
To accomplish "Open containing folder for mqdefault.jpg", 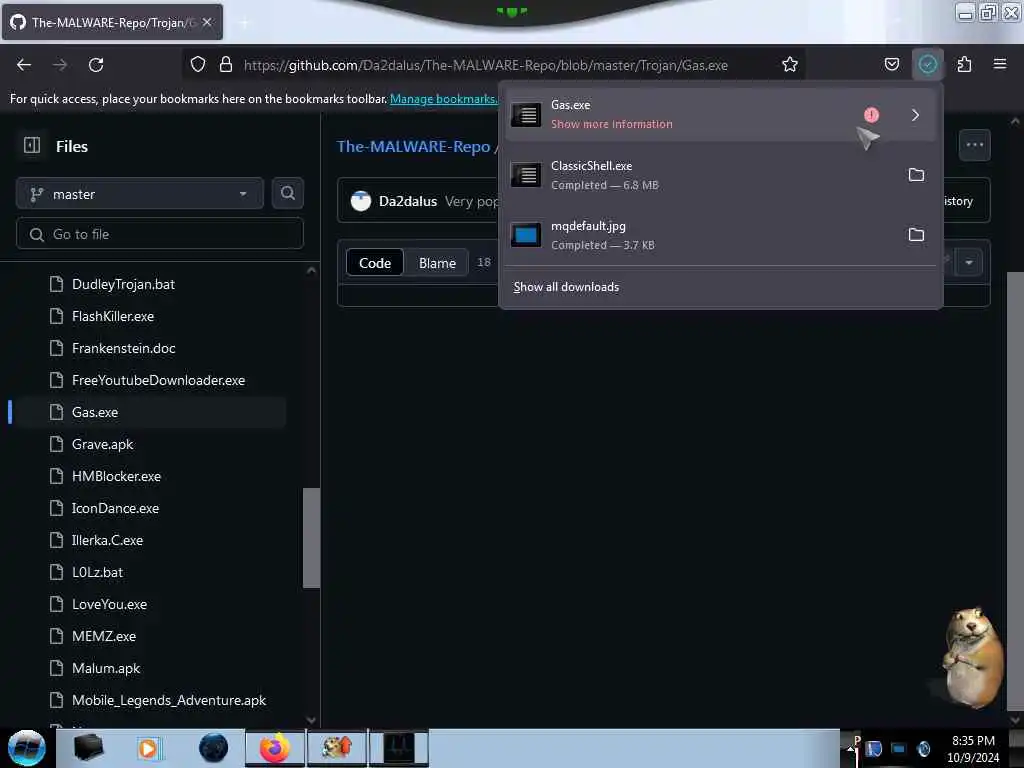I will tap(916, 234).
